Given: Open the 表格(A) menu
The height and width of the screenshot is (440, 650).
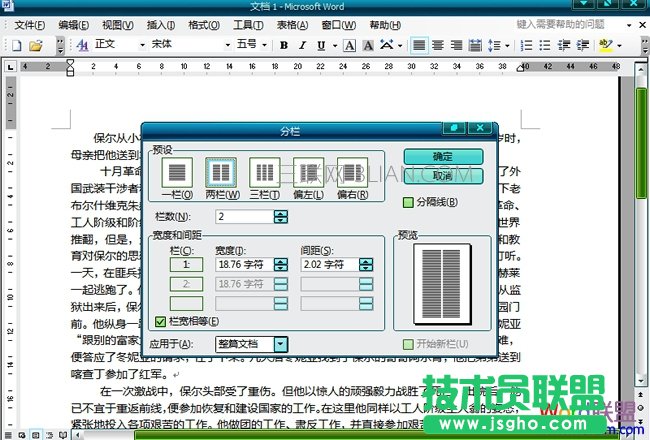Looking at the screenshot, I should [293, 25].
